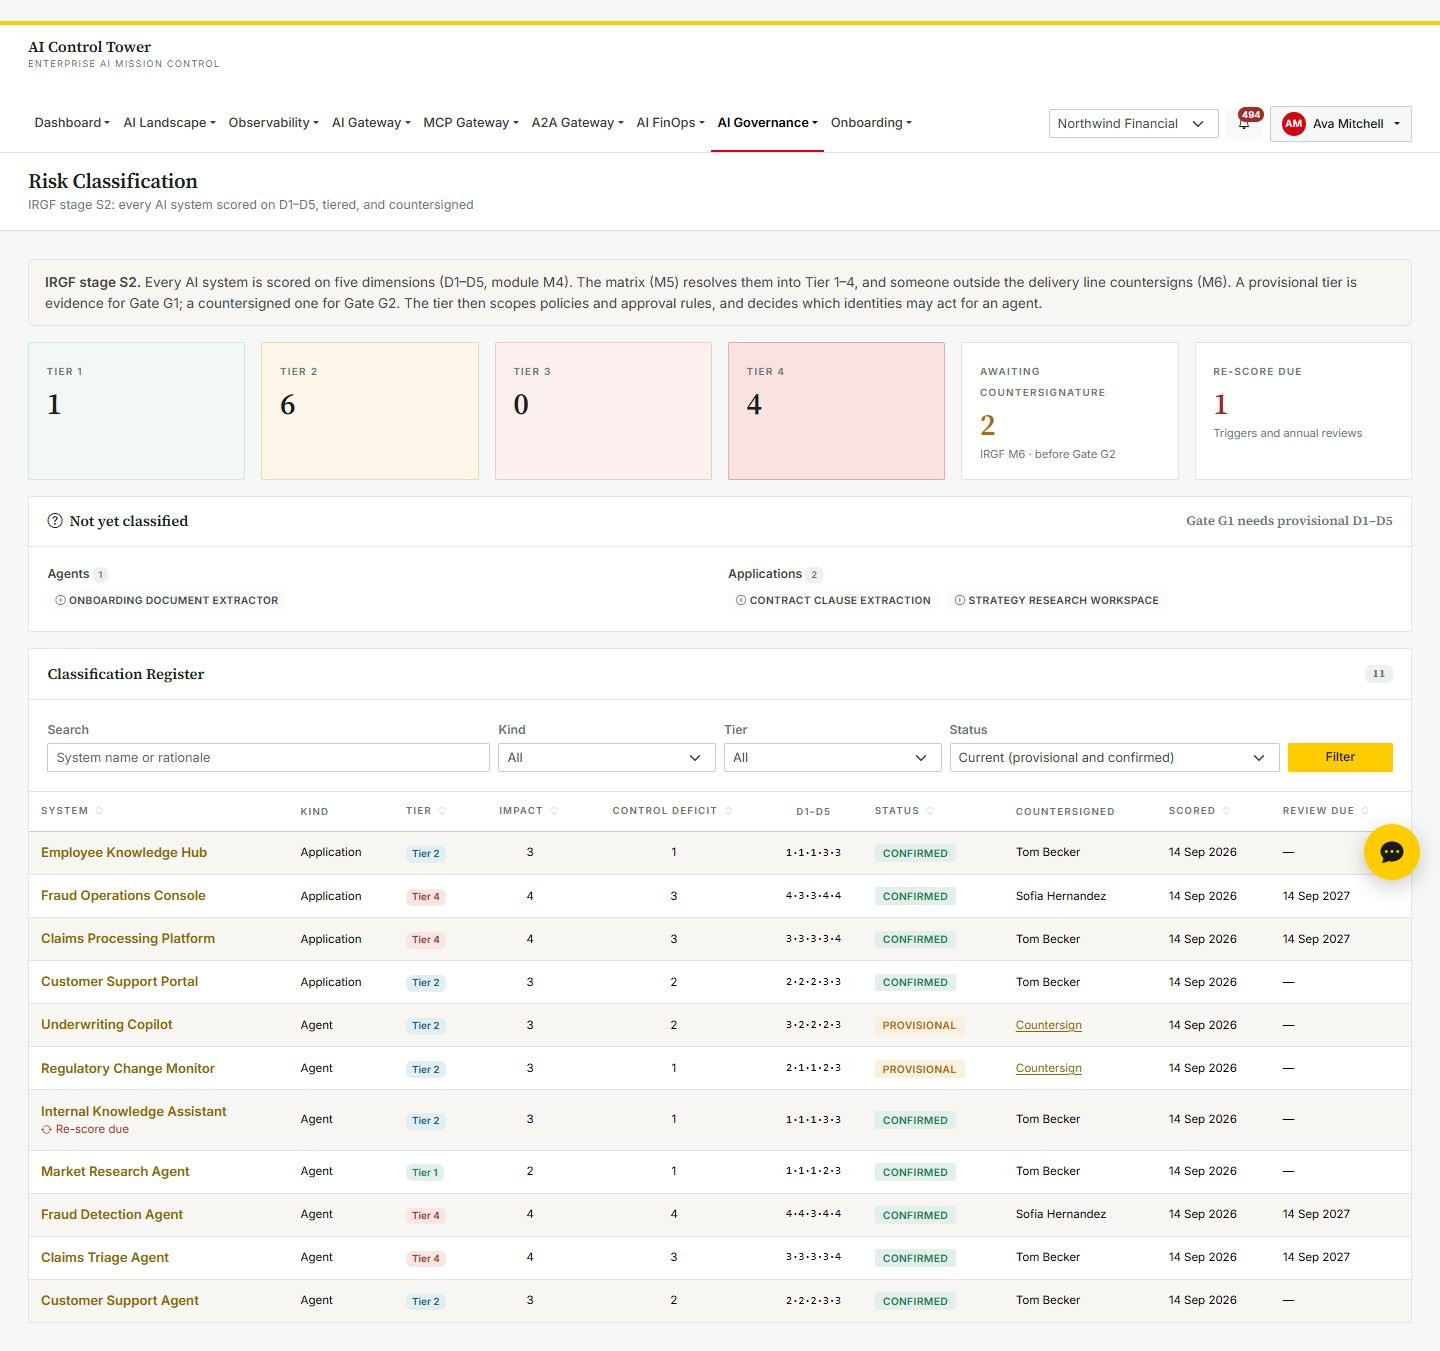Image resolution: width=1440 pixels, height=1351 pixels.
Task: Click the Search system name input field
Action: point(268,758)
